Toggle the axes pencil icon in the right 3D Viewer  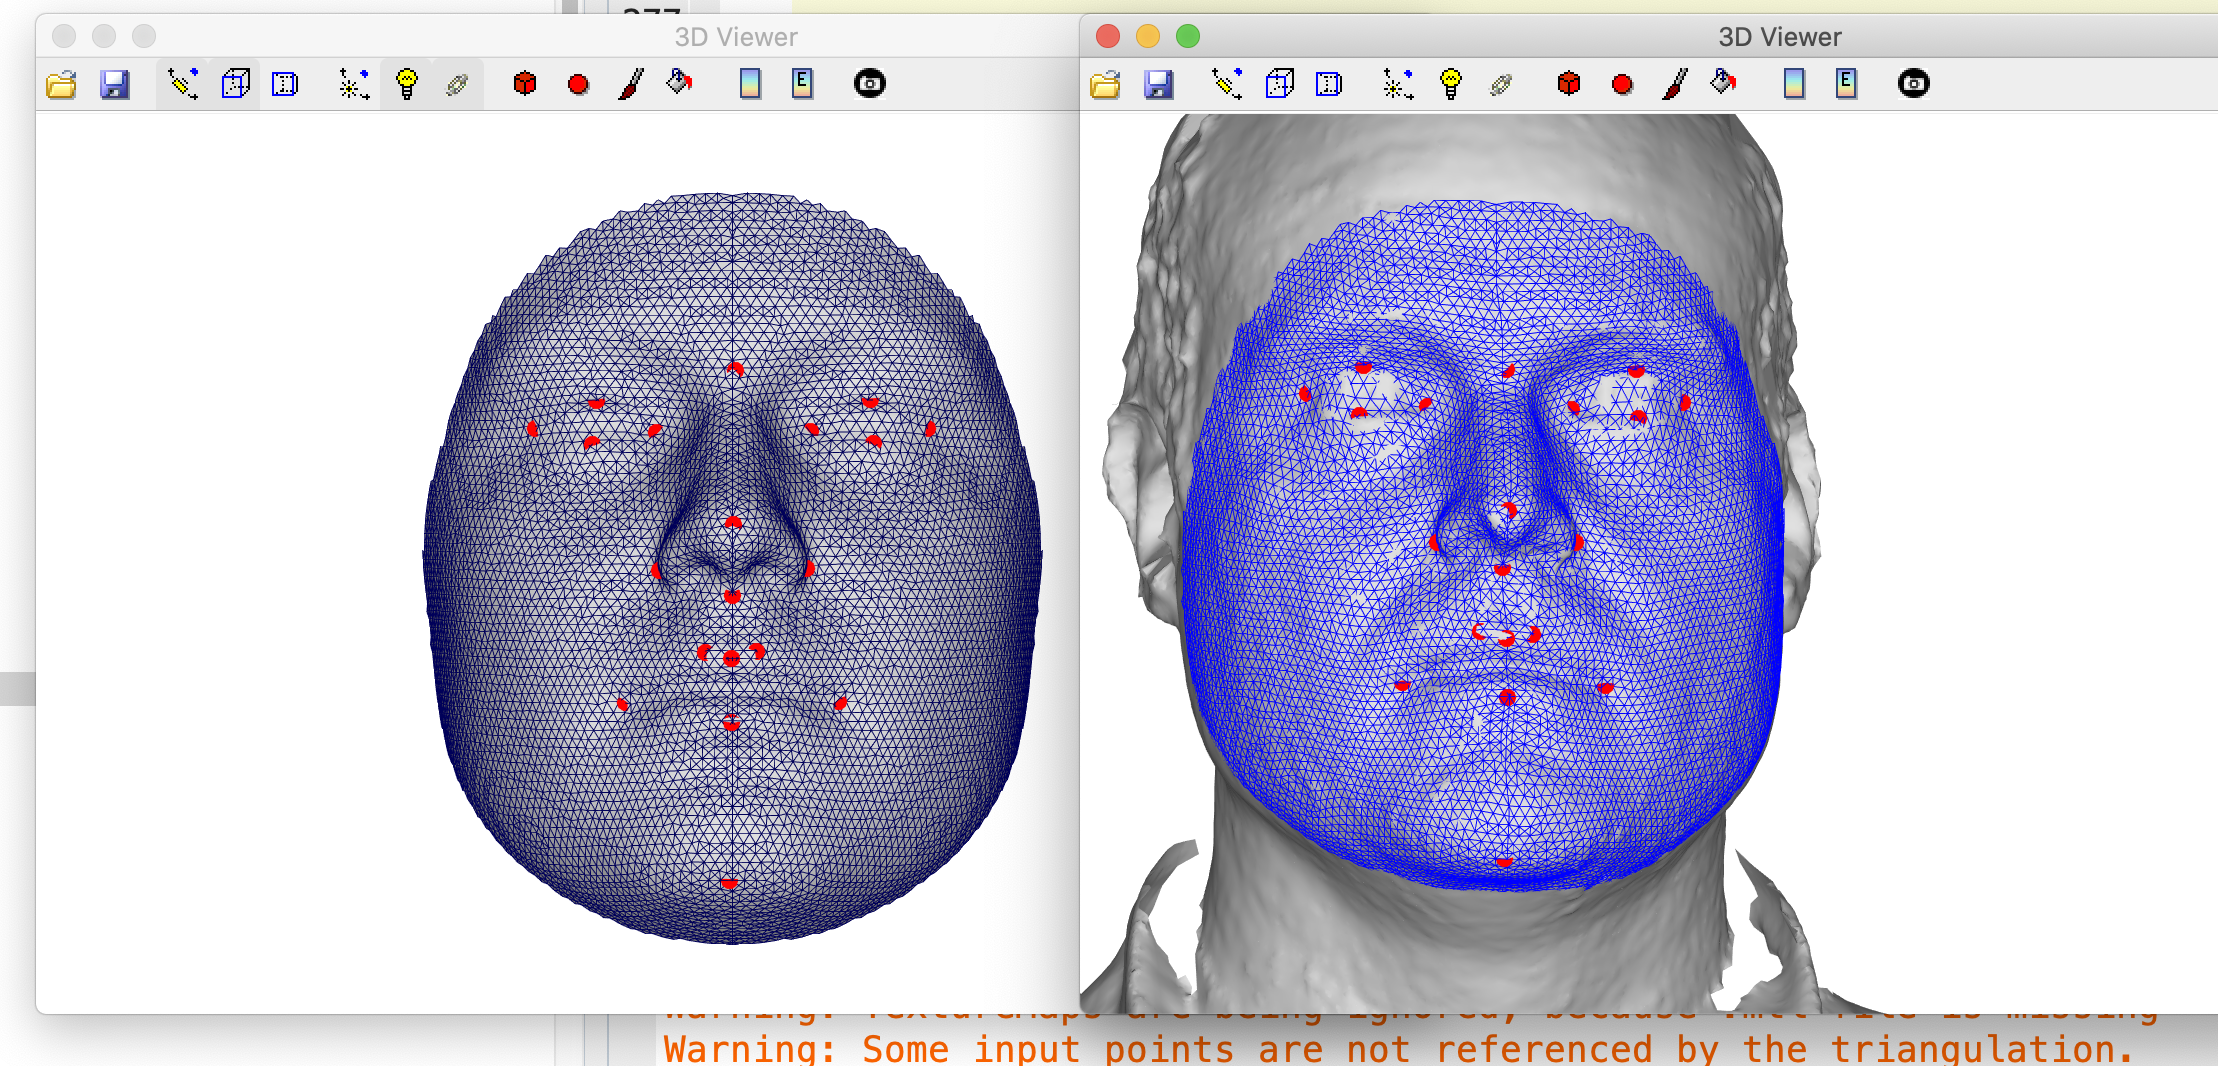click(x=1227, y=84)
